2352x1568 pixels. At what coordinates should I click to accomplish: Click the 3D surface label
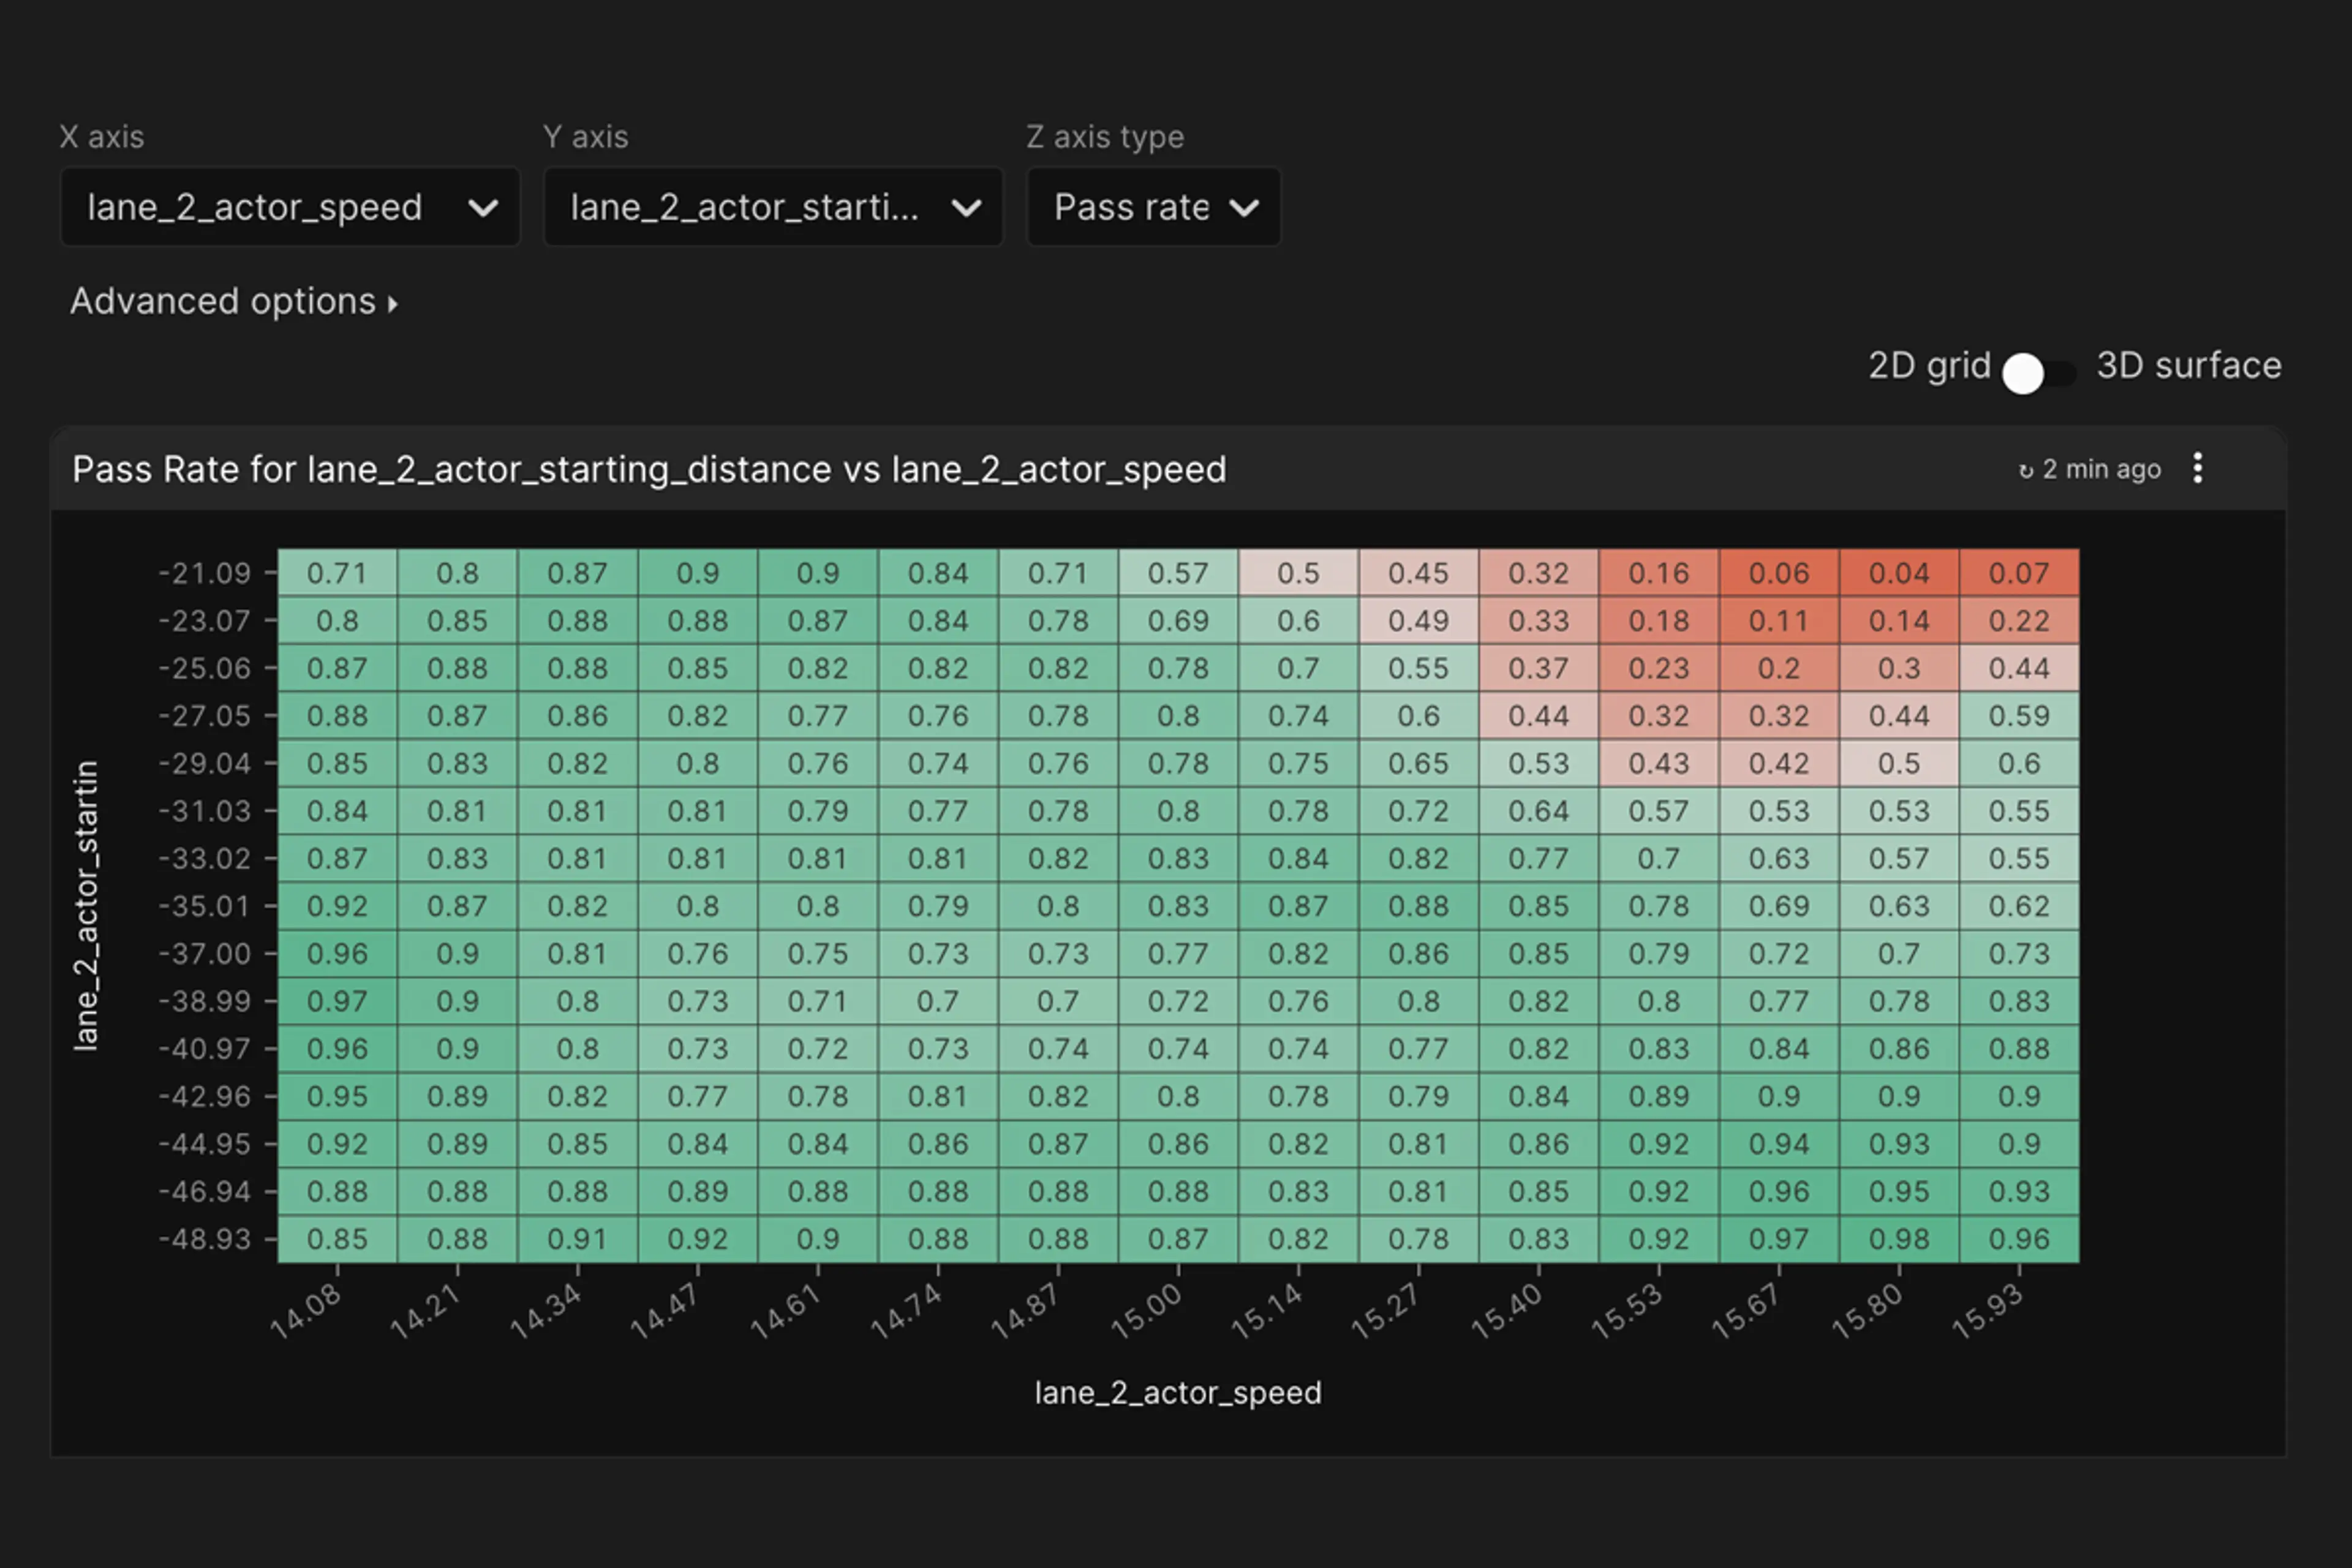(2188, 366)
